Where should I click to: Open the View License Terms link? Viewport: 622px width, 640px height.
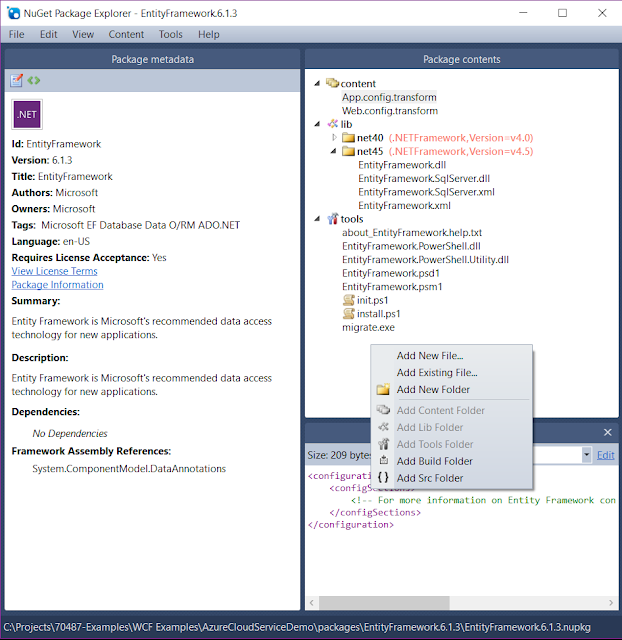click(x=54, y=271)
